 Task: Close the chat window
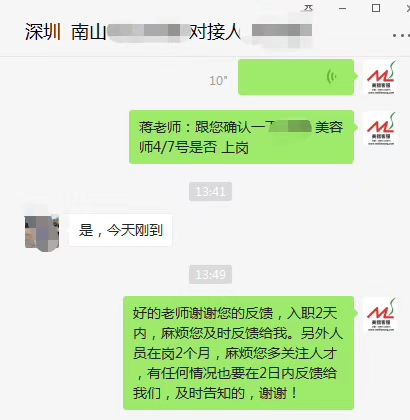click(407, 8)
